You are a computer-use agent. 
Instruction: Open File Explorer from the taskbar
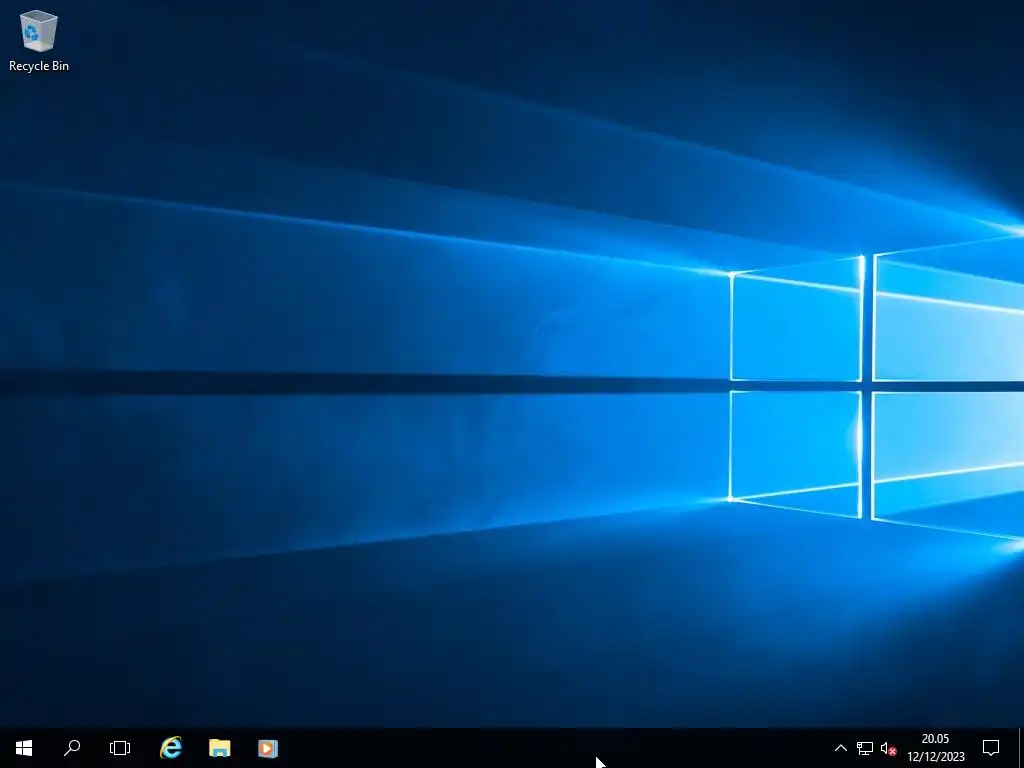click(219, 748)
